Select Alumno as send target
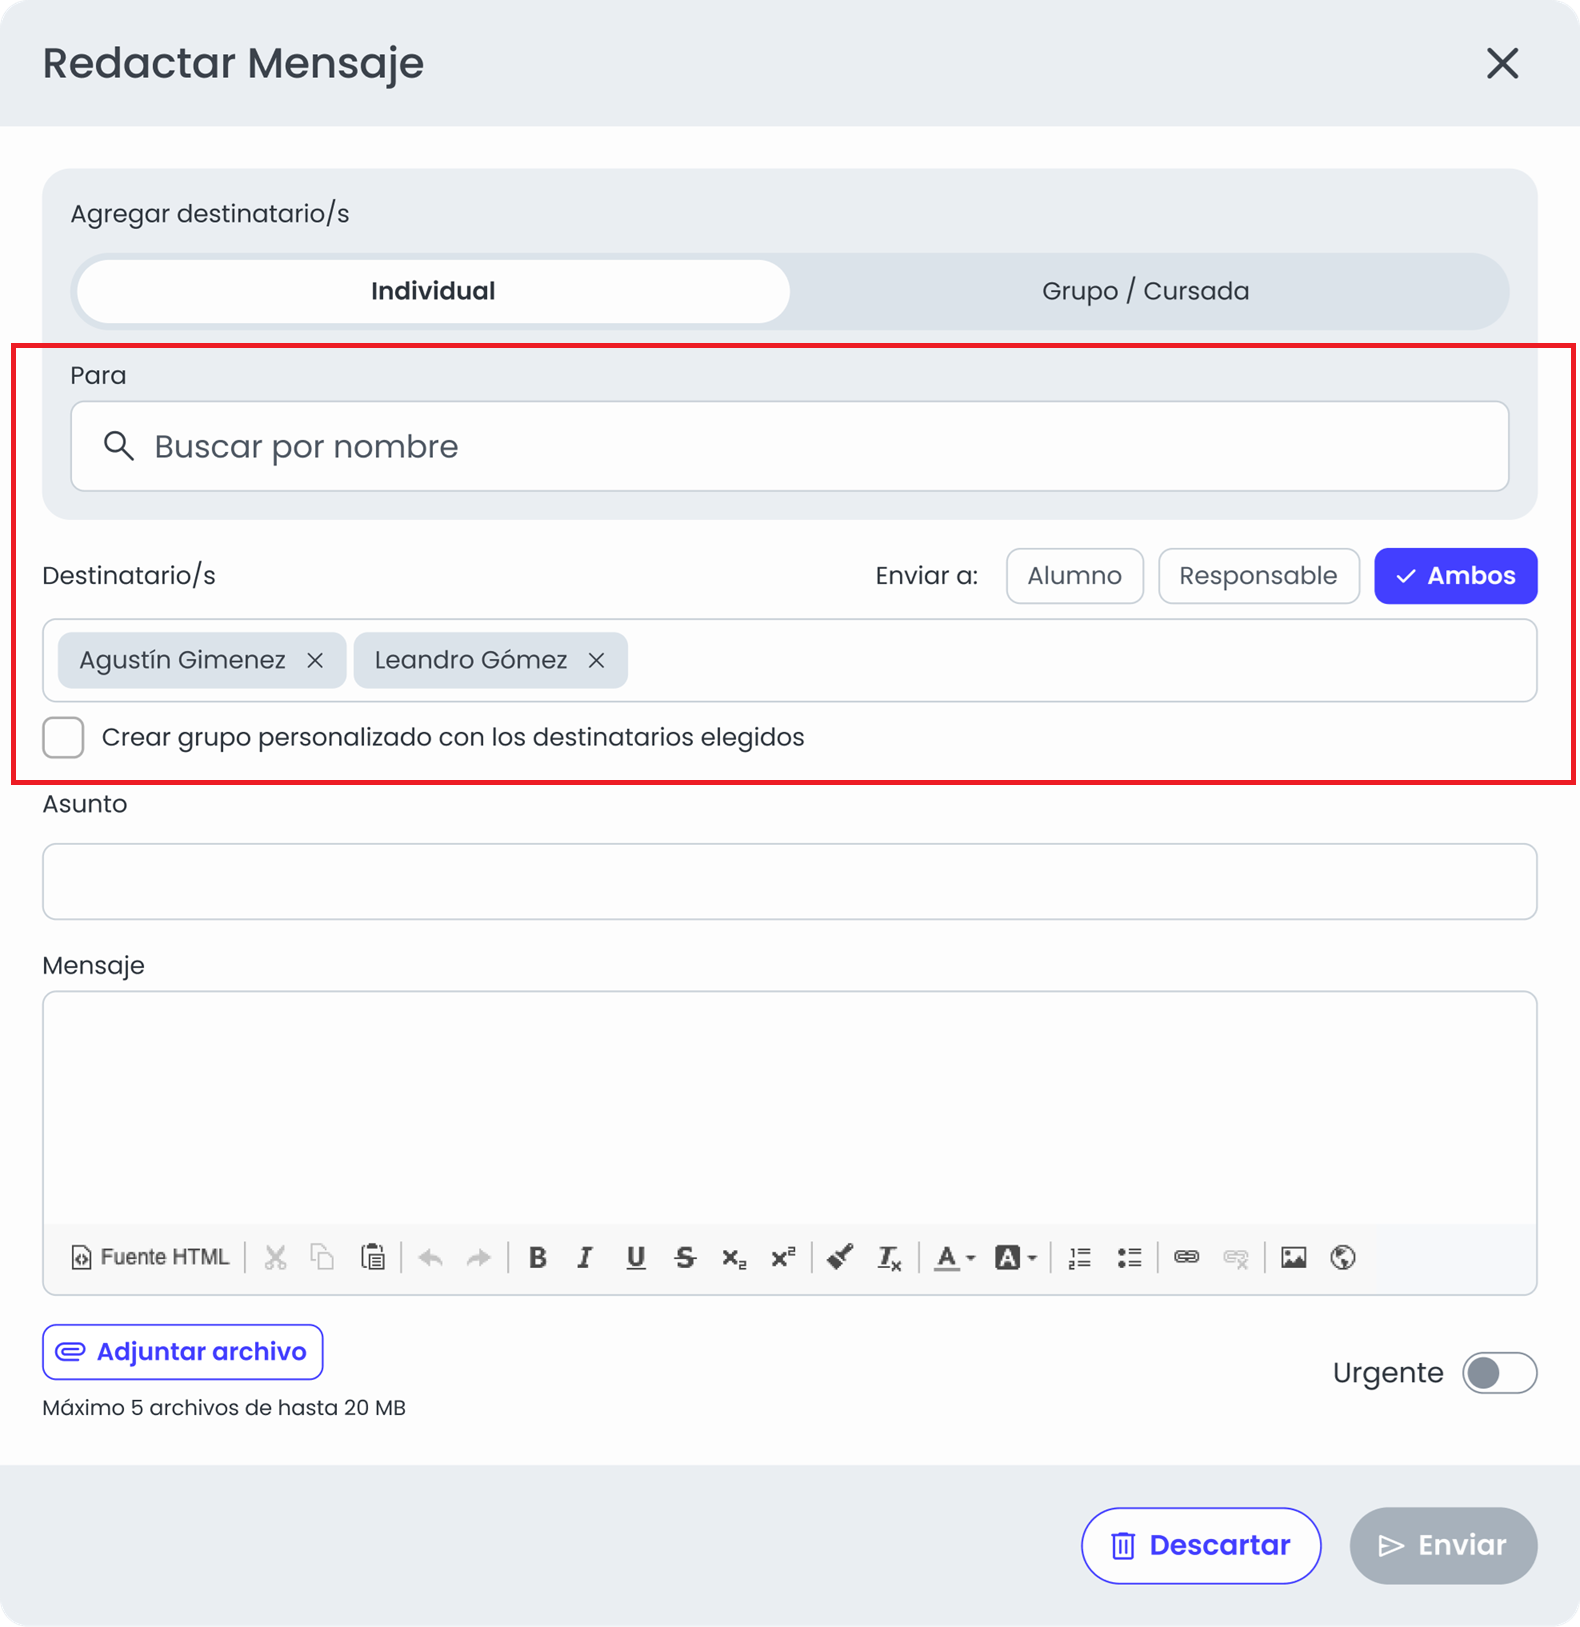1580x1627 pixels. (1074, 576)
